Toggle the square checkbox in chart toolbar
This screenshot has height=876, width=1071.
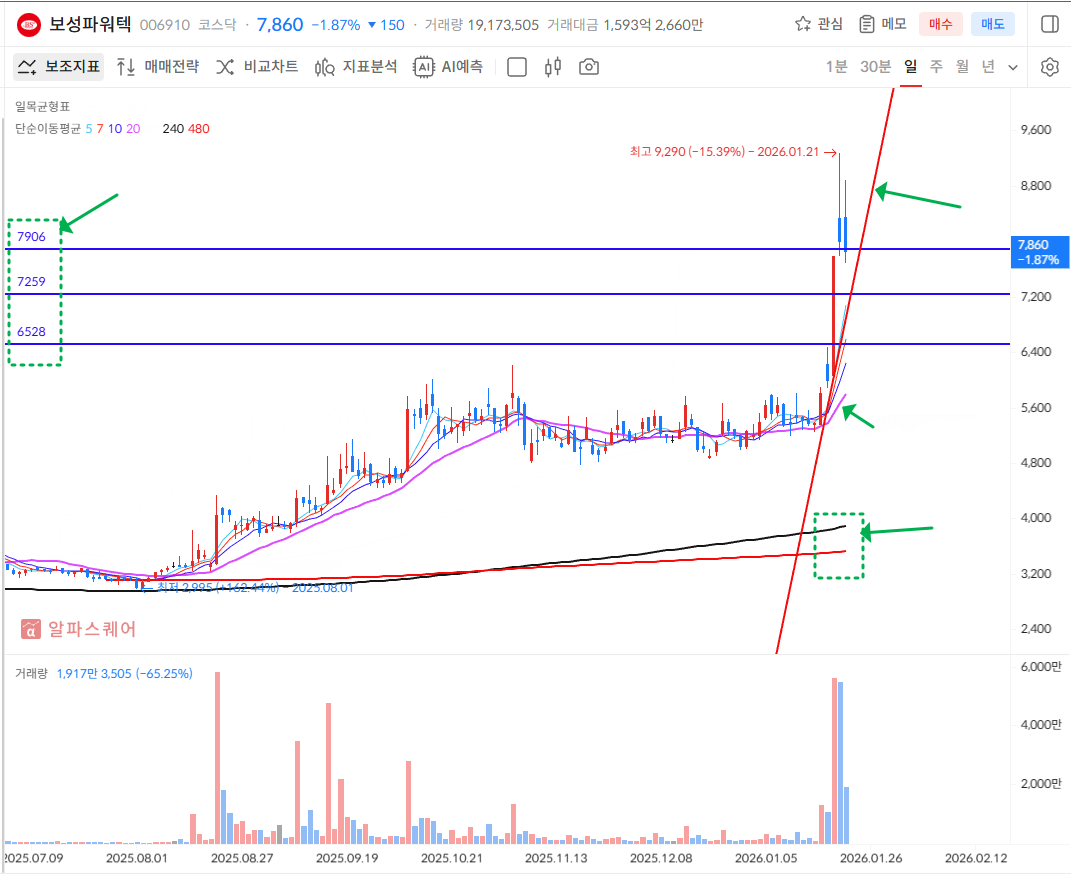click(517, 67)
